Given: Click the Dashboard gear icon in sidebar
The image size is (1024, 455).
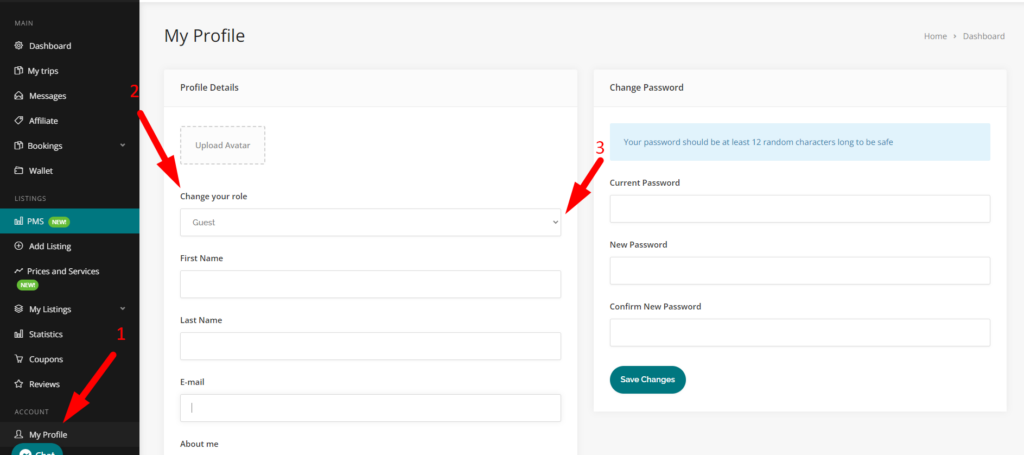Looking at the screenshot, I should [19, 46].
